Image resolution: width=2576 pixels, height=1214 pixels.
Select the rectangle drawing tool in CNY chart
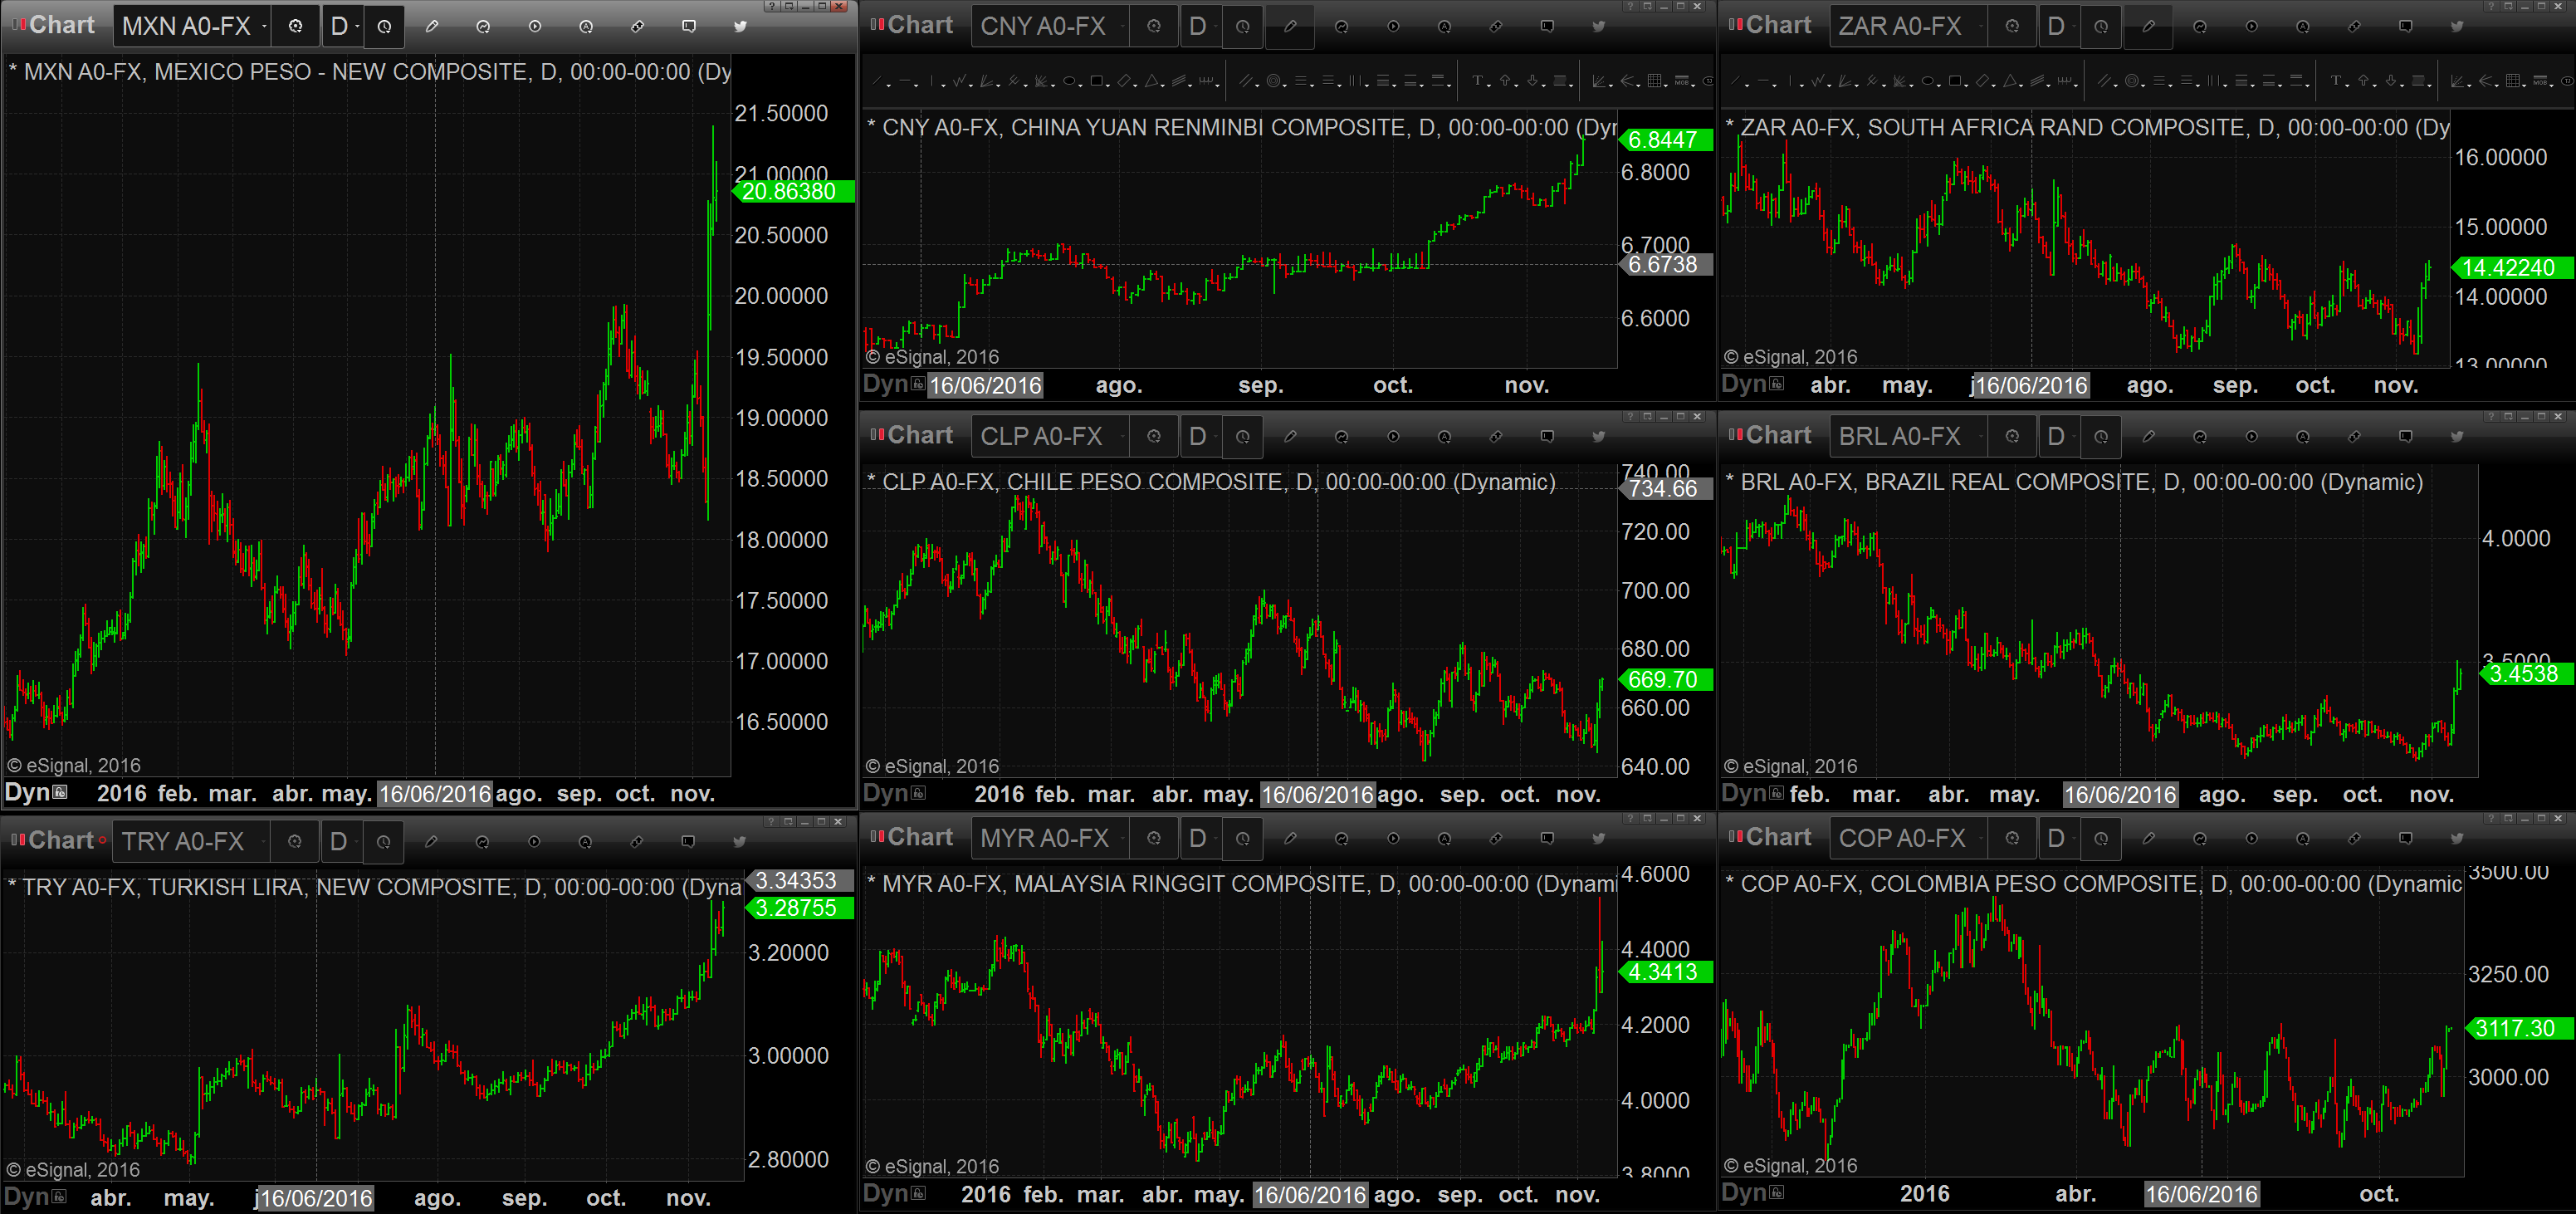pyautogui.click(x=1097, y=81)
